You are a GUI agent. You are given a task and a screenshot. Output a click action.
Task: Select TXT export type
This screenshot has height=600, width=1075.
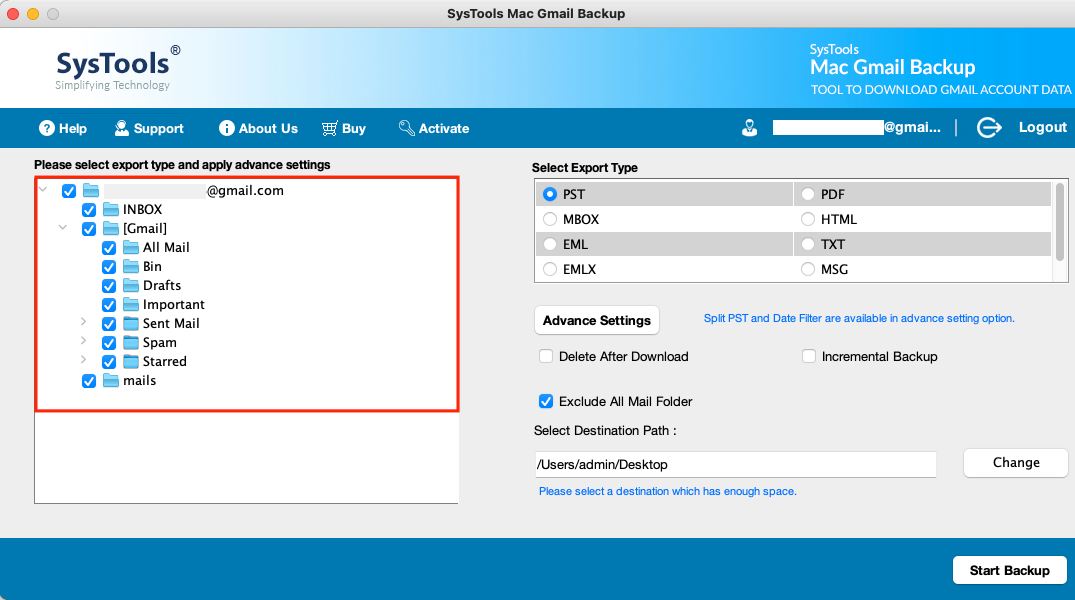(x=808, y=244)
